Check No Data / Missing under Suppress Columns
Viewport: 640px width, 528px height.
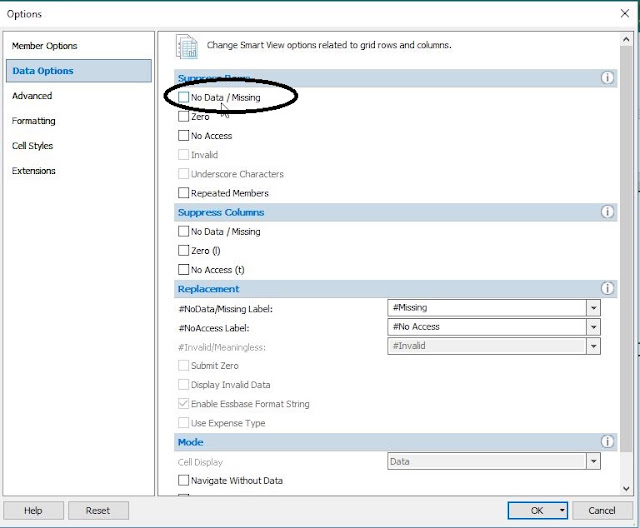[x=183, y=231]
